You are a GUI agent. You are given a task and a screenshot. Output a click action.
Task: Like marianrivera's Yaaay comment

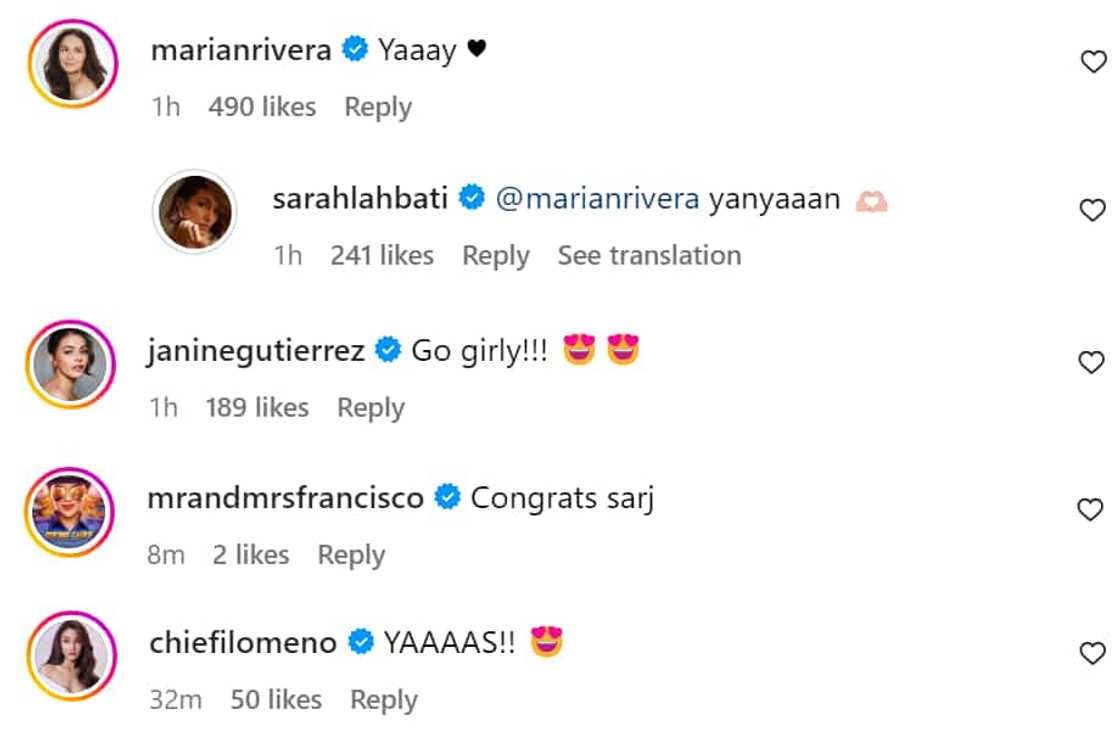coord(1093,63)
